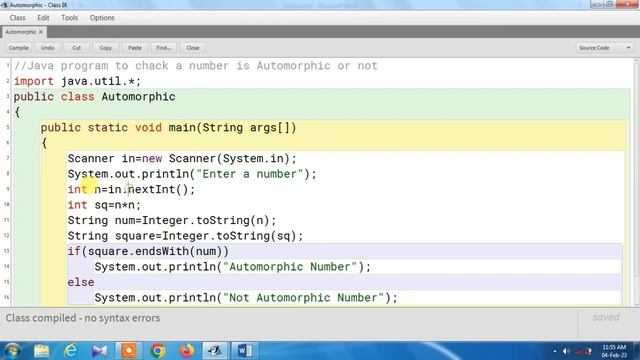Image resolution: width=640 pixels, height=360 pixels.
Task: Click the toolbar Close button
Action: tap(193, 48)
